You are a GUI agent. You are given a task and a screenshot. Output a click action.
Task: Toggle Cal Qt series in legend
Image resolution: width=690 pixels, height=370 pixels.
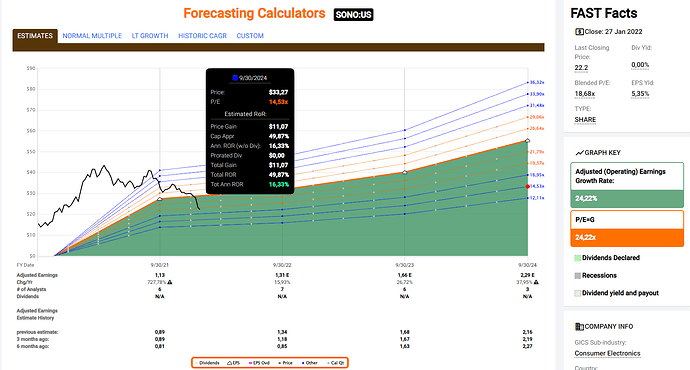click(x=336, y=363)
